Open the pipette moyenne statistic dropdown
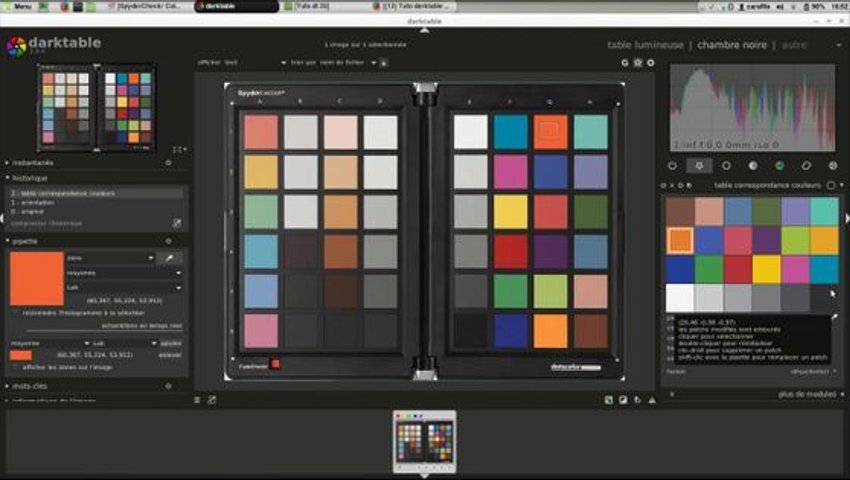The height and width of the screenshot is (480, 850). [124, 273]
